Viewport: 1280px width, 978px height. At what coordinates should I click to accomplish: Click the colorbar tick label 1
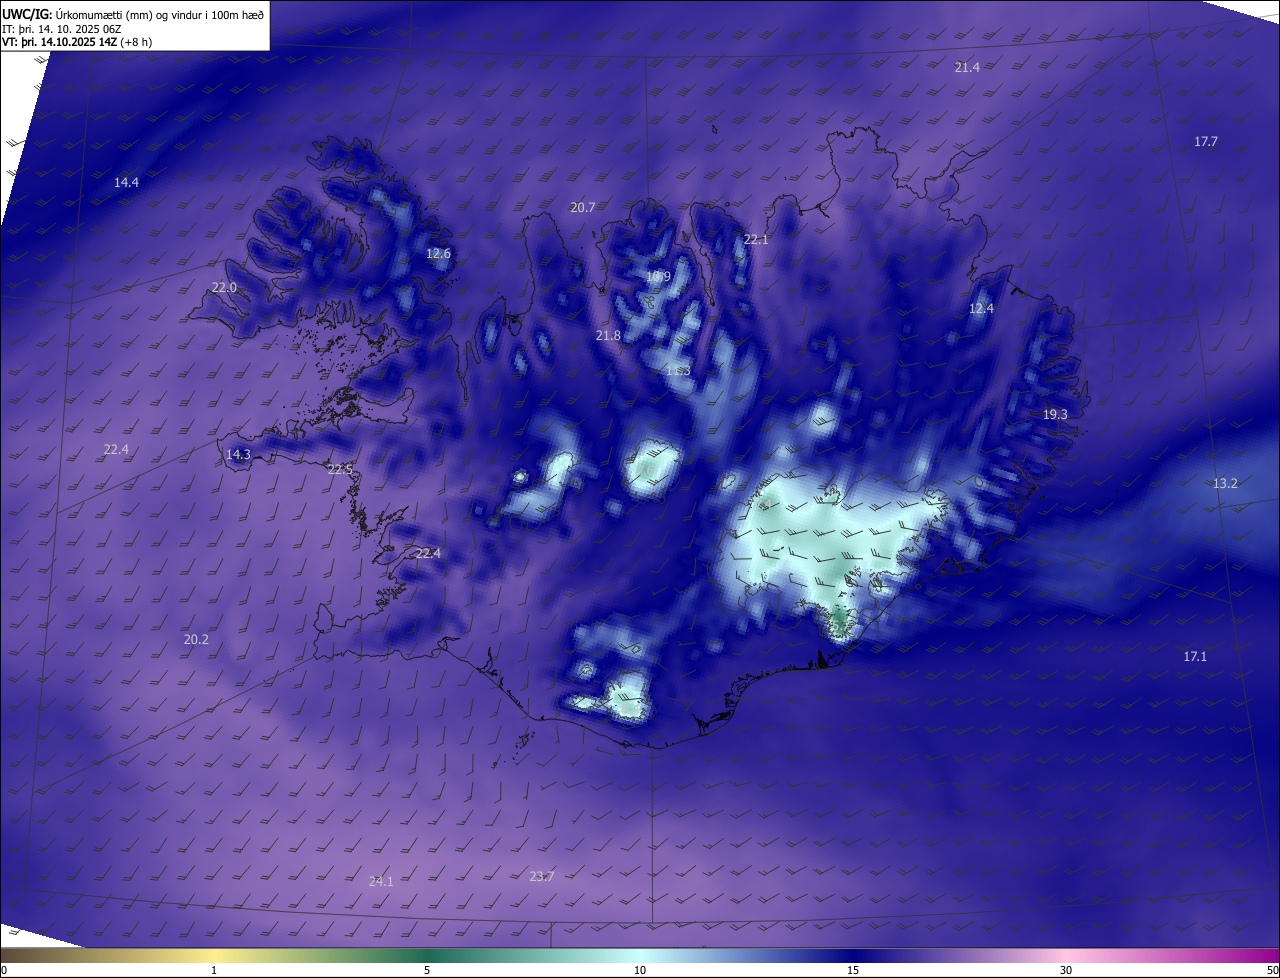point(214,970)
